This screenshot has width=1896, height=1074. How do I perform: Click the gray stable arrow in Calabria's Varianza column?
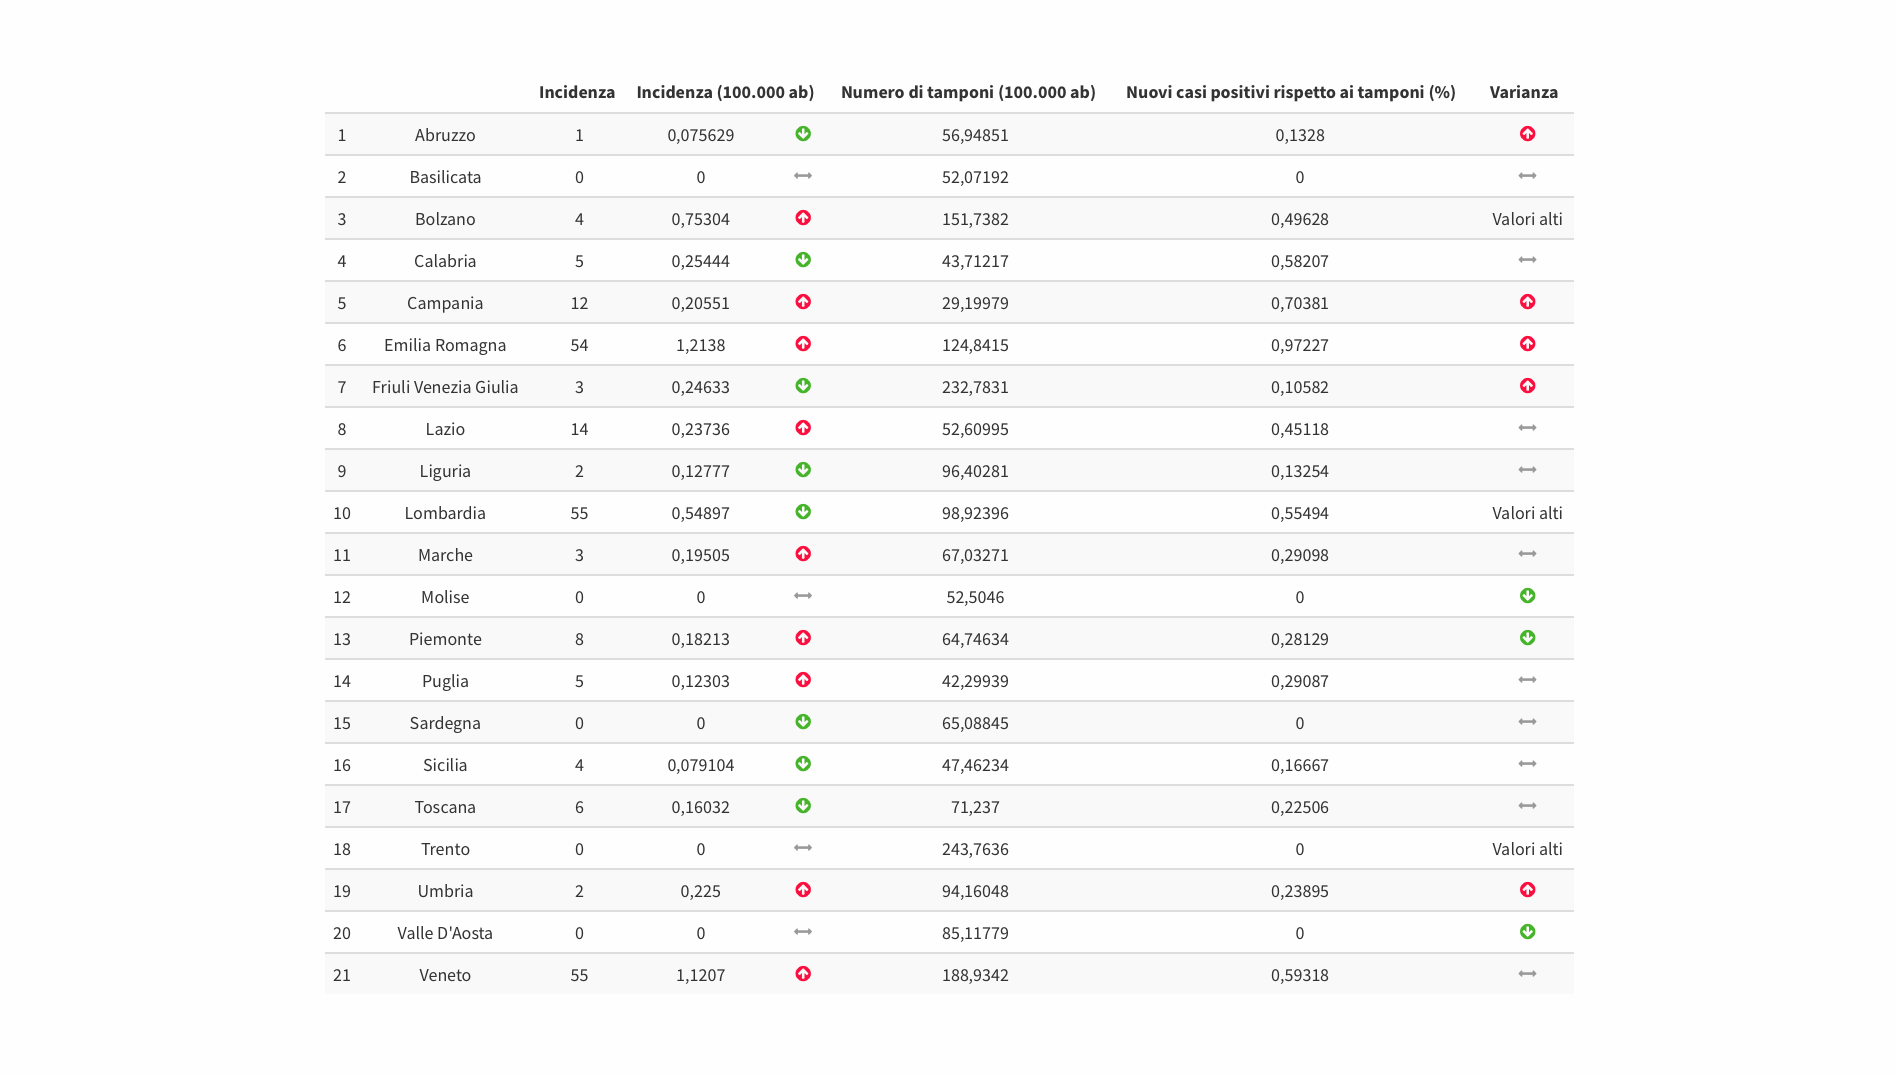(x=1526, y=260)
